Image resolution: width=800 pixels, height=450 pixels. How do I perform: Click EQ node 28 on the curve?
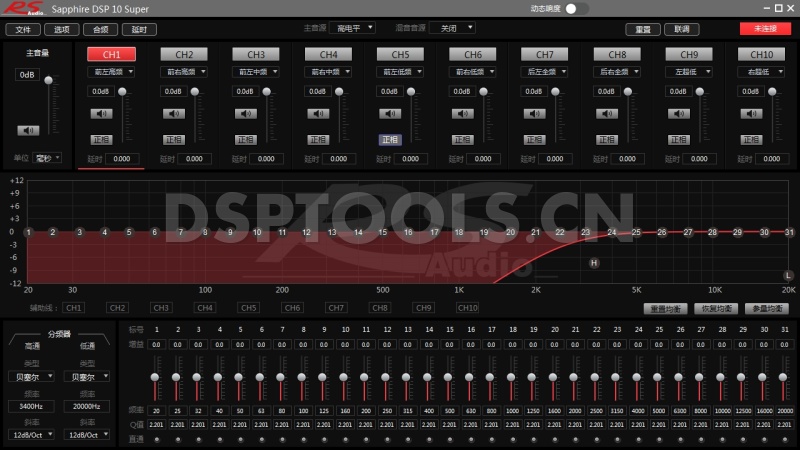(x=712, y=232)
